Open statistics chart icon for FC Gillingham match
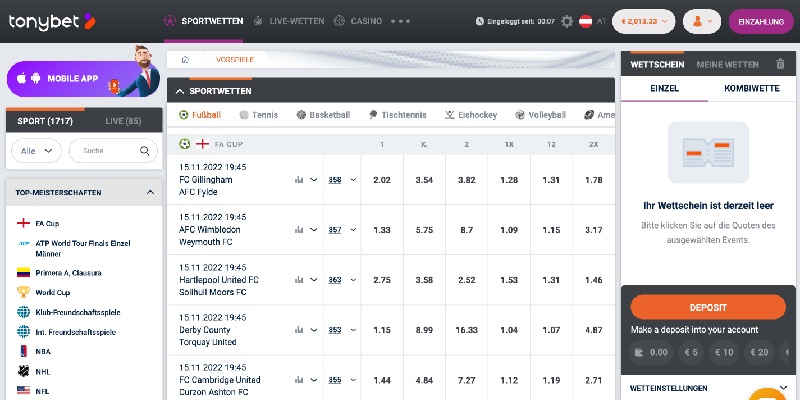Viewport: 800px width, 400px height. [x=299, y=180]
